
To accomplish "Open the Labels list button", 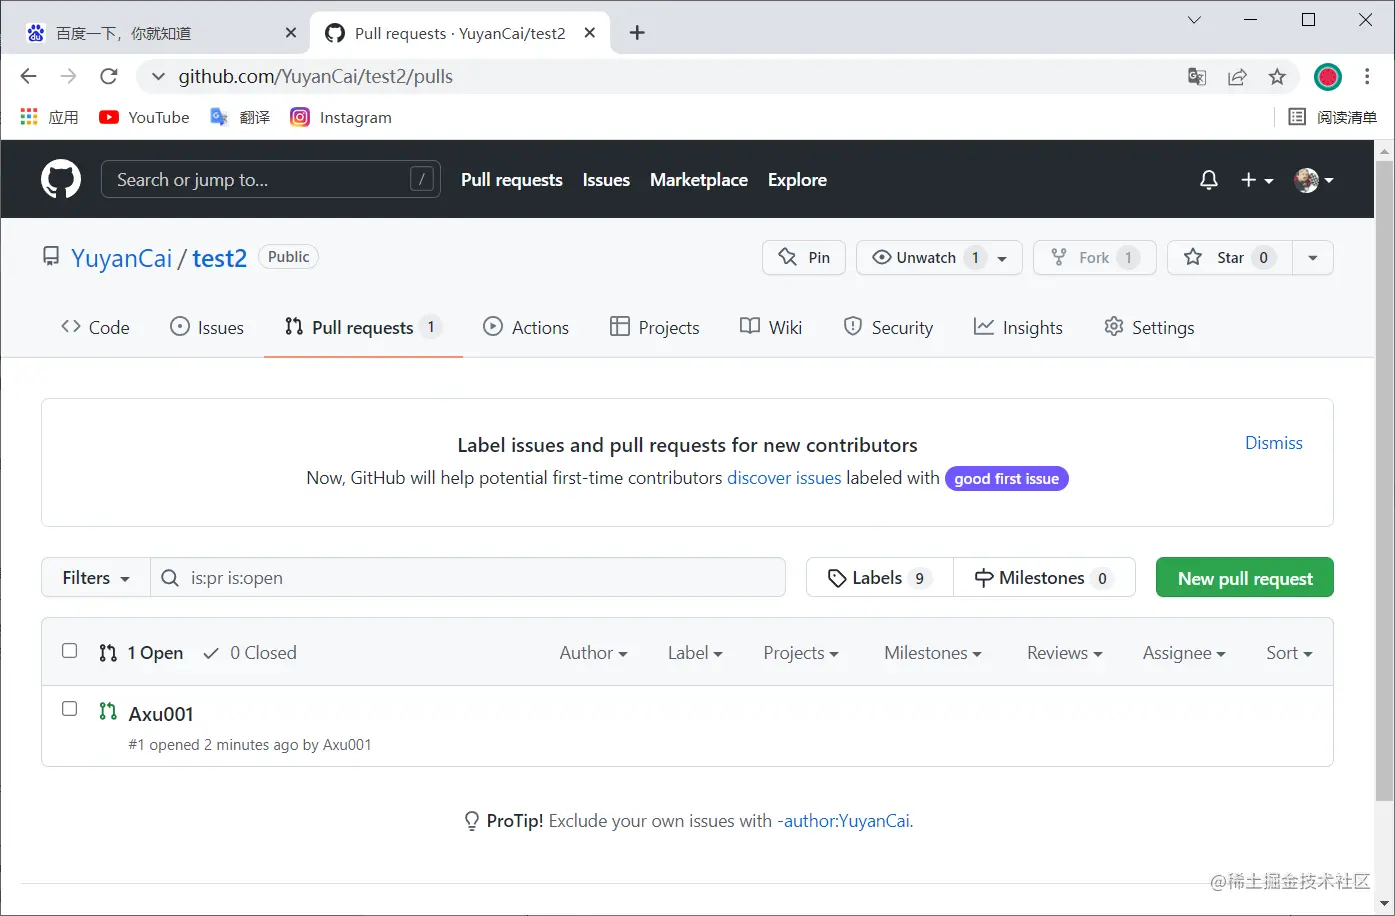I will coord(880,578).
